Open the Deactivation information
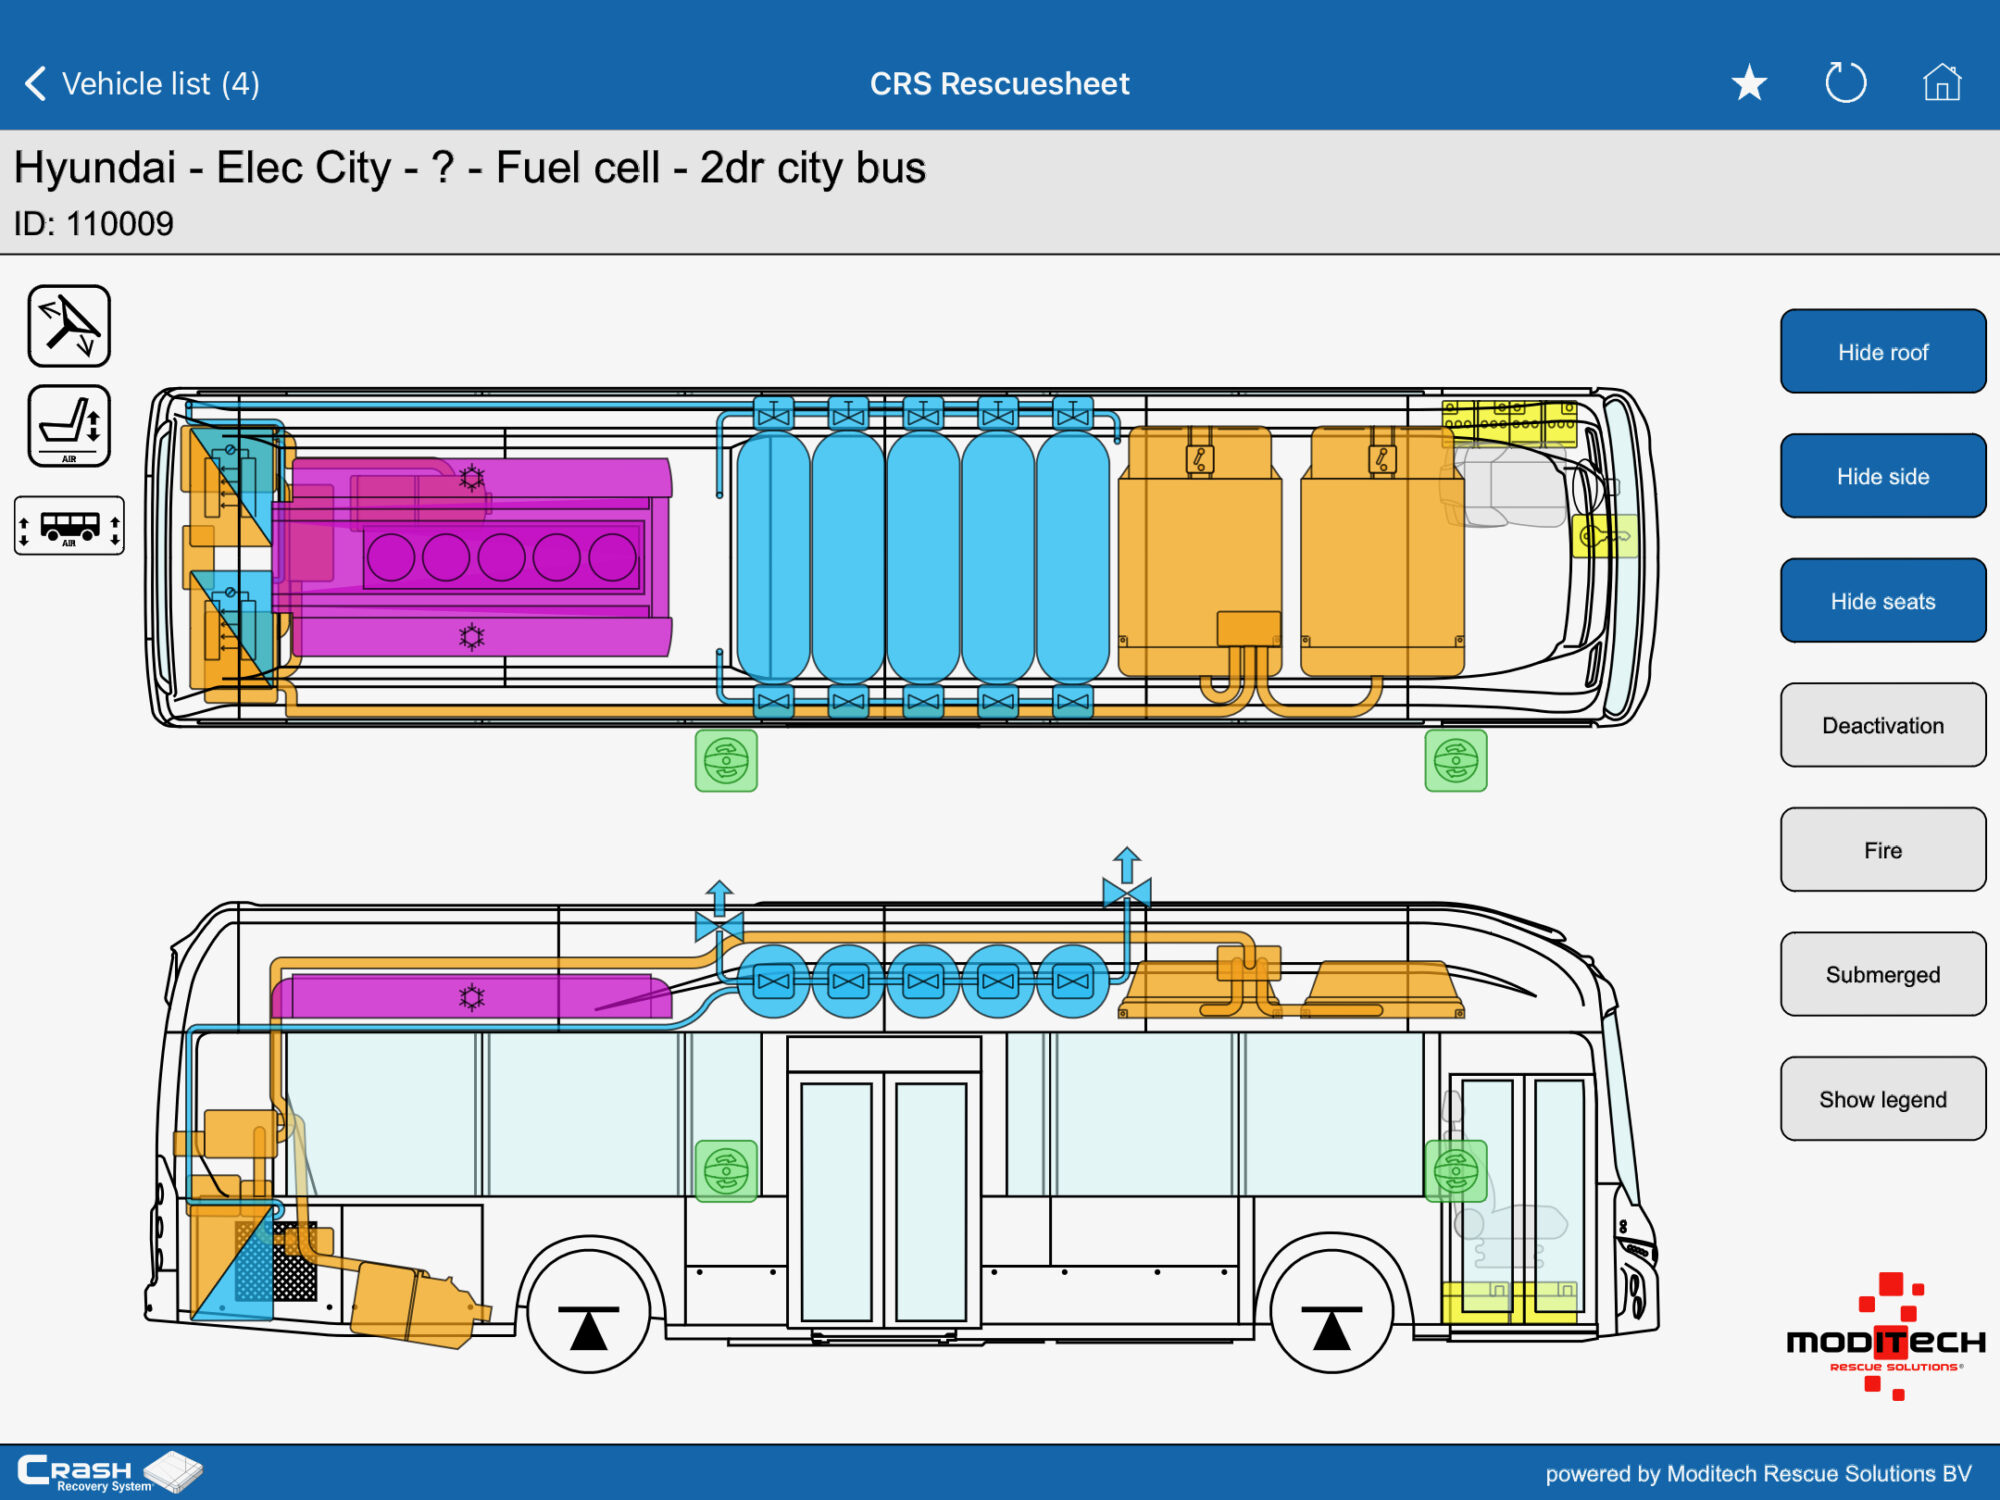Image resolution: width=2000 pixels, height=1500 pixels. coord(1882,726)
